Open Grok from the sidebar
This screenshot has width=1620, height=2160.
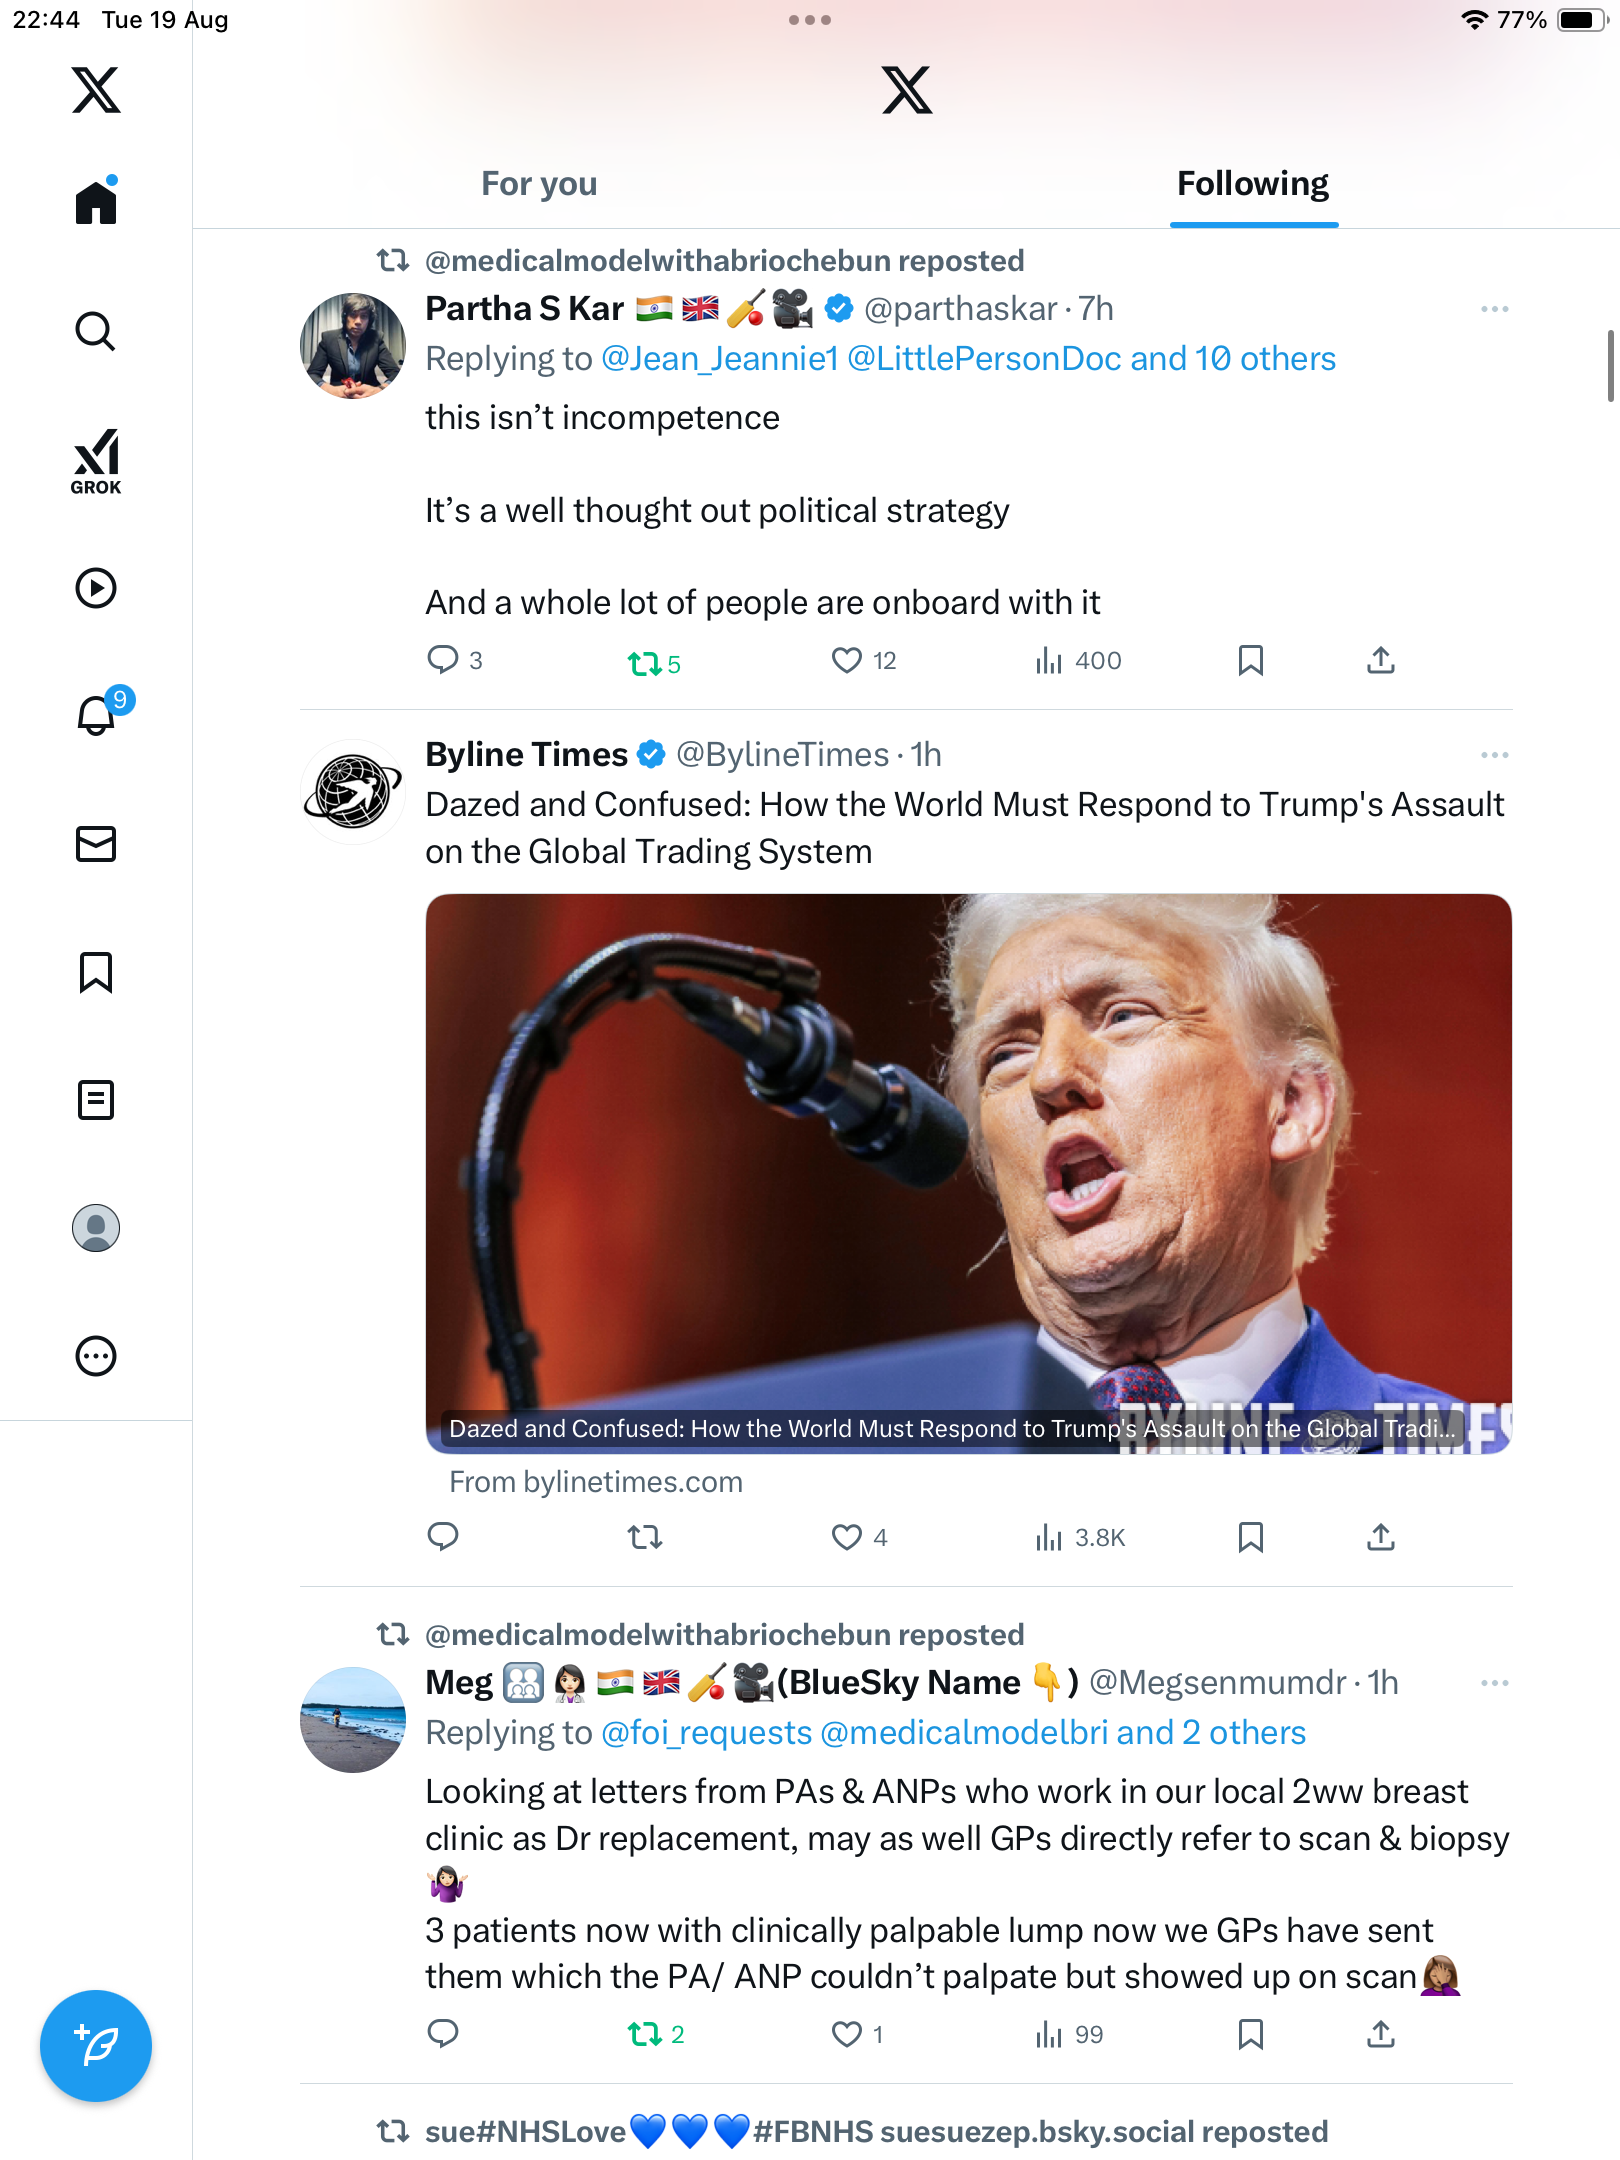[96, 461]
